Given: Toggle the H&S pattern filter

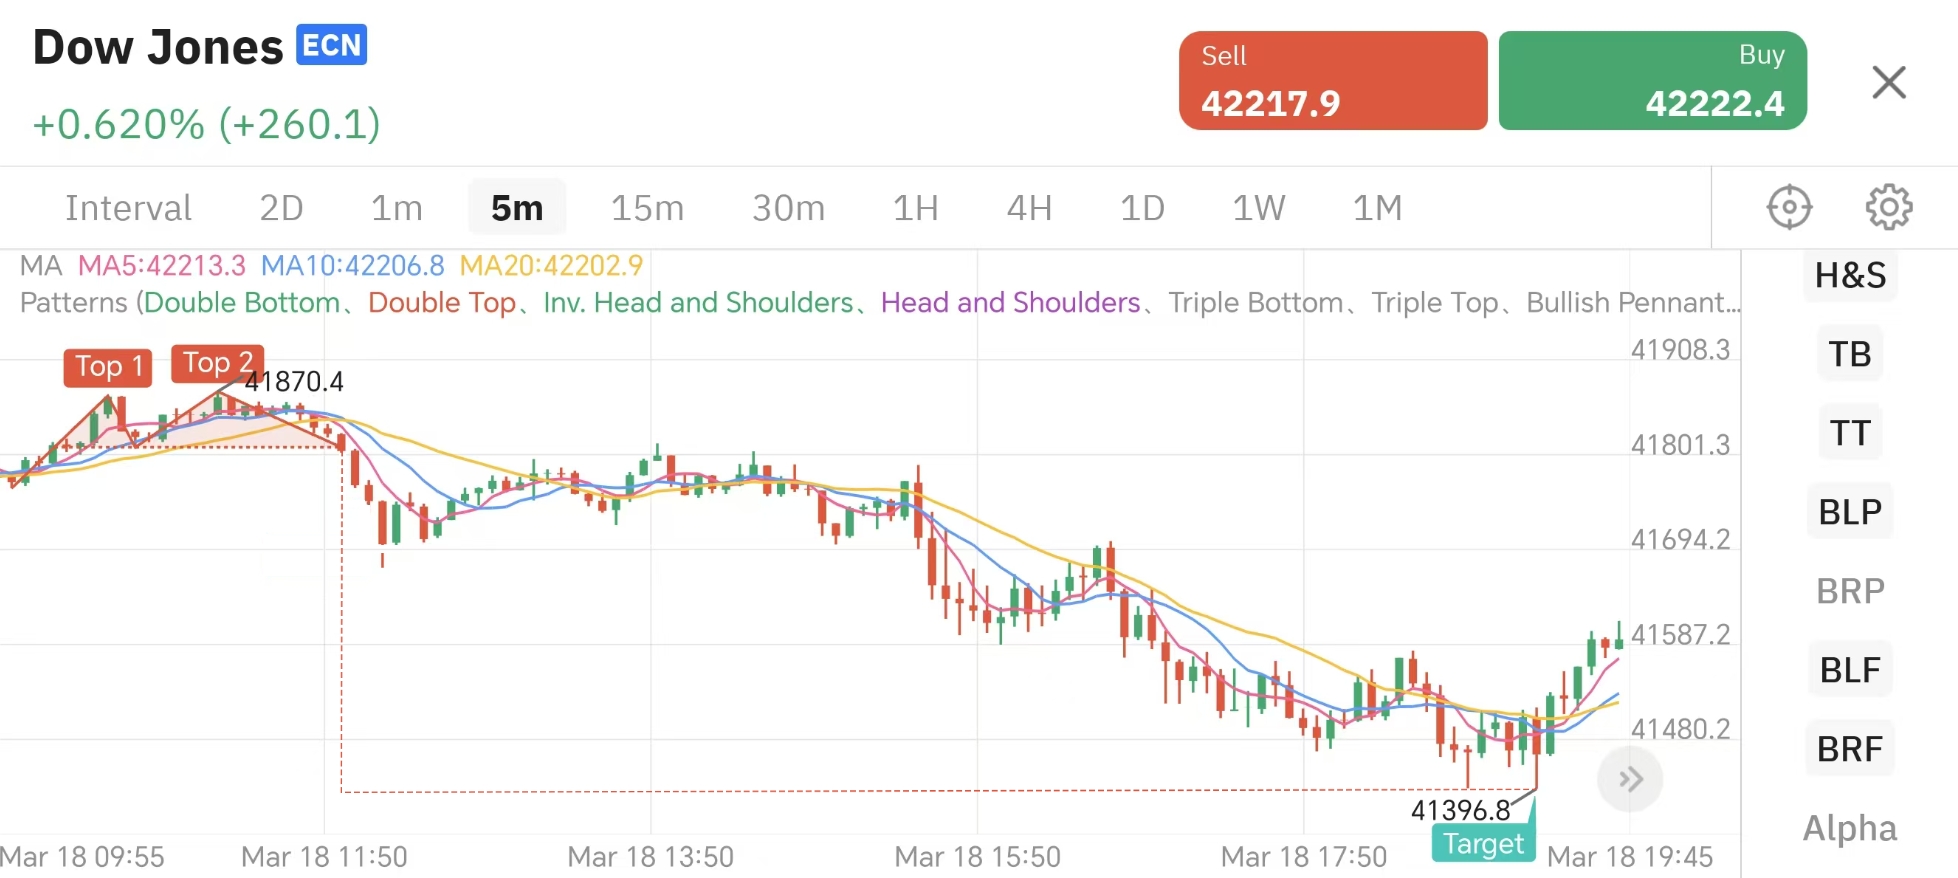Looking at the screenshot, I should [x=1850, y=275].
